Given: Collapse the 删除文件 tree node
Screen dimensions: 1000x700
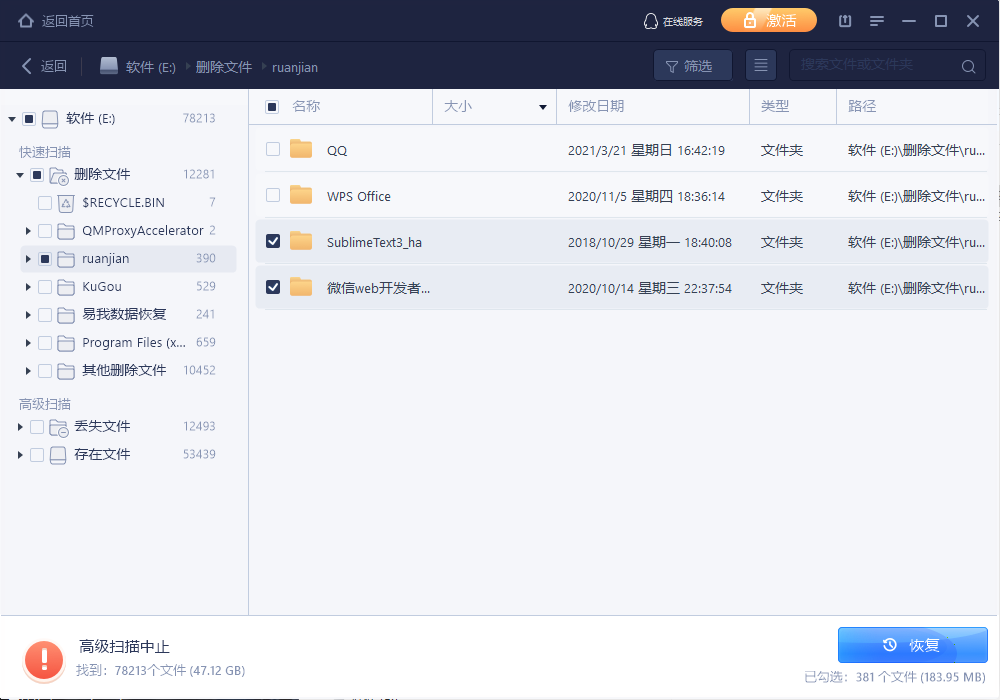Looking at the screenshot, I should click(x=20, y=175).
